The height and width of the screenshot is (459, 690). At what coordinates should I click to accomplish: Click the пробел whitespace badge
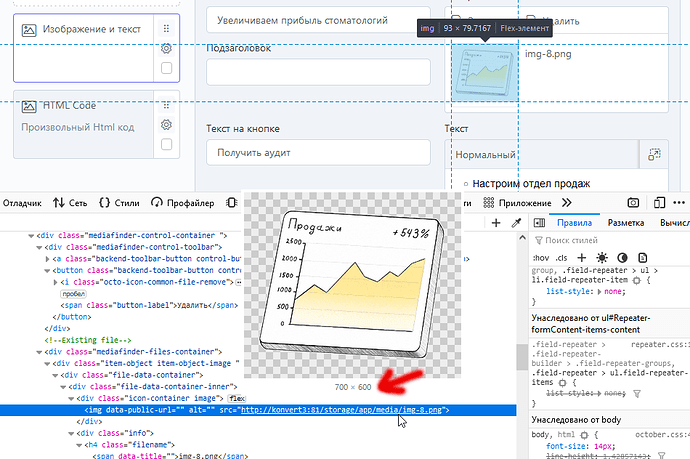pos(73,294)
